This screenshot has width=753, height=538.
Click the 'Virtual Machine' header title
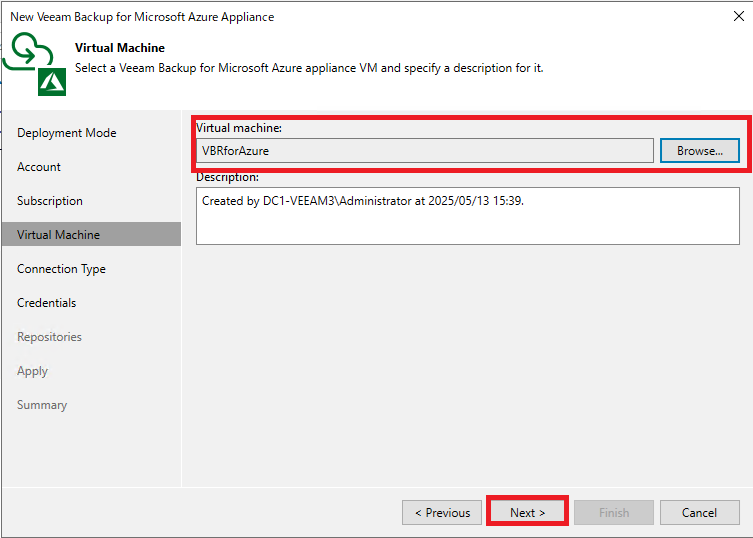click(120, 48)
